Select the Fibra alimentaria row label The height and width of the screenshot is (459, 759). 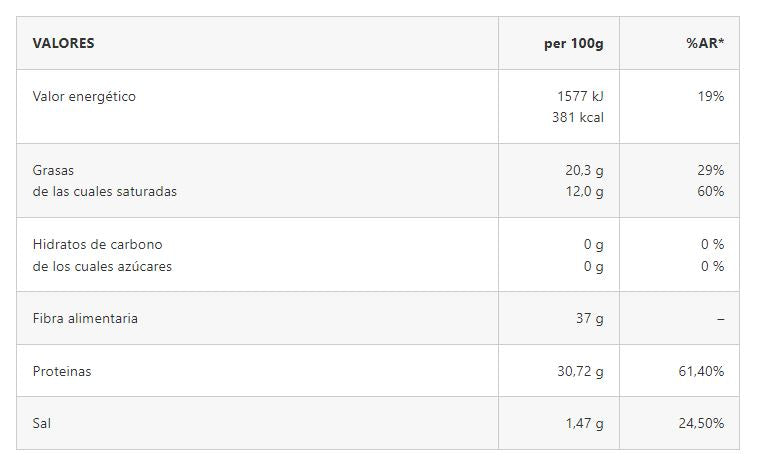pyautogui.click(x=85, y=318)
